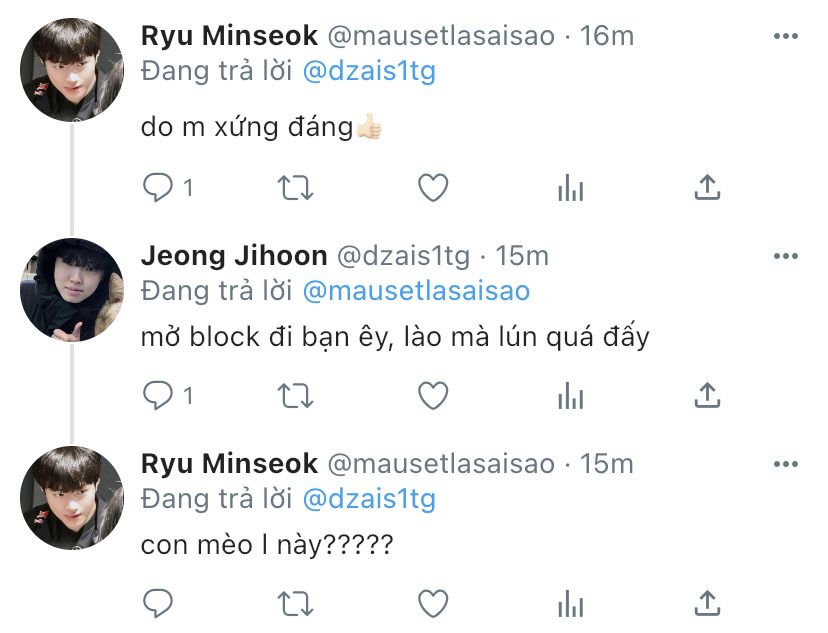Retweet the "do m xứng đáng" tweet
The height and width of the screenshot is (633, 828).
point(295,187)
